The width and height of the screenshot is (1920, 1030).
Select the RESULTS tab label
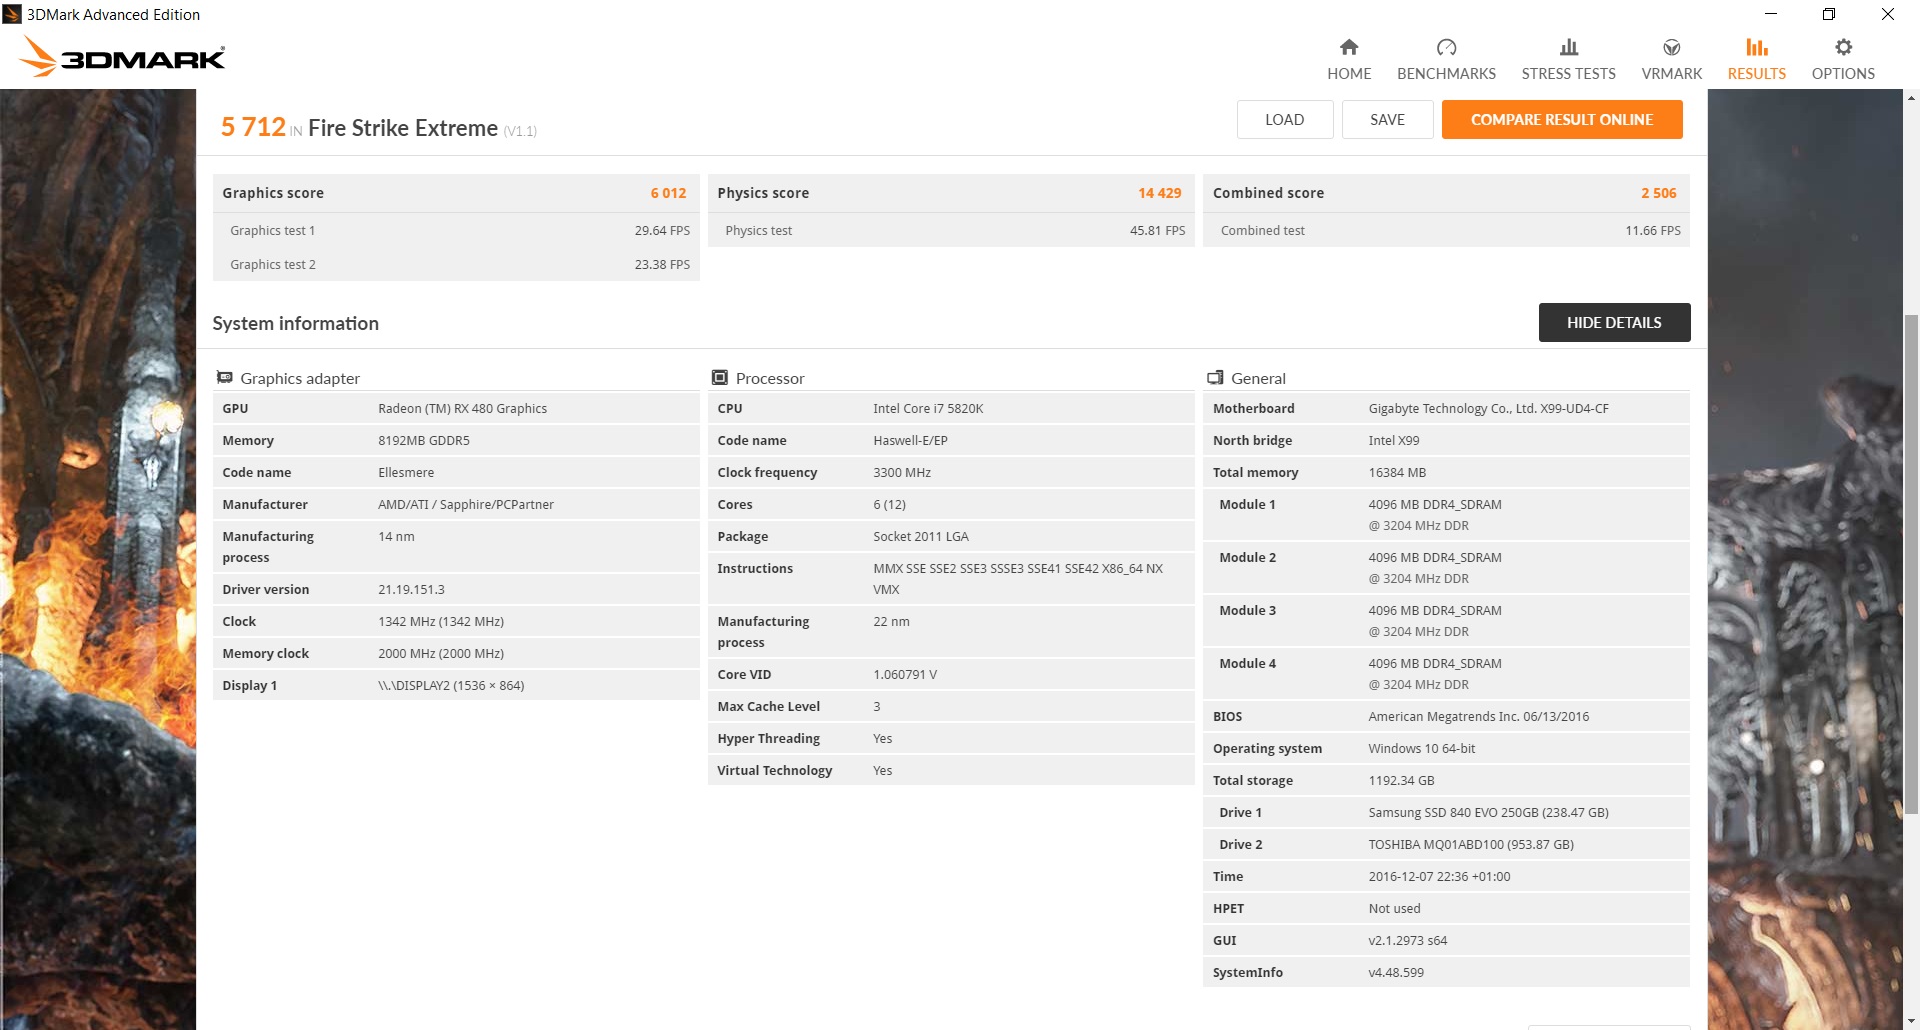point(1757,74)
